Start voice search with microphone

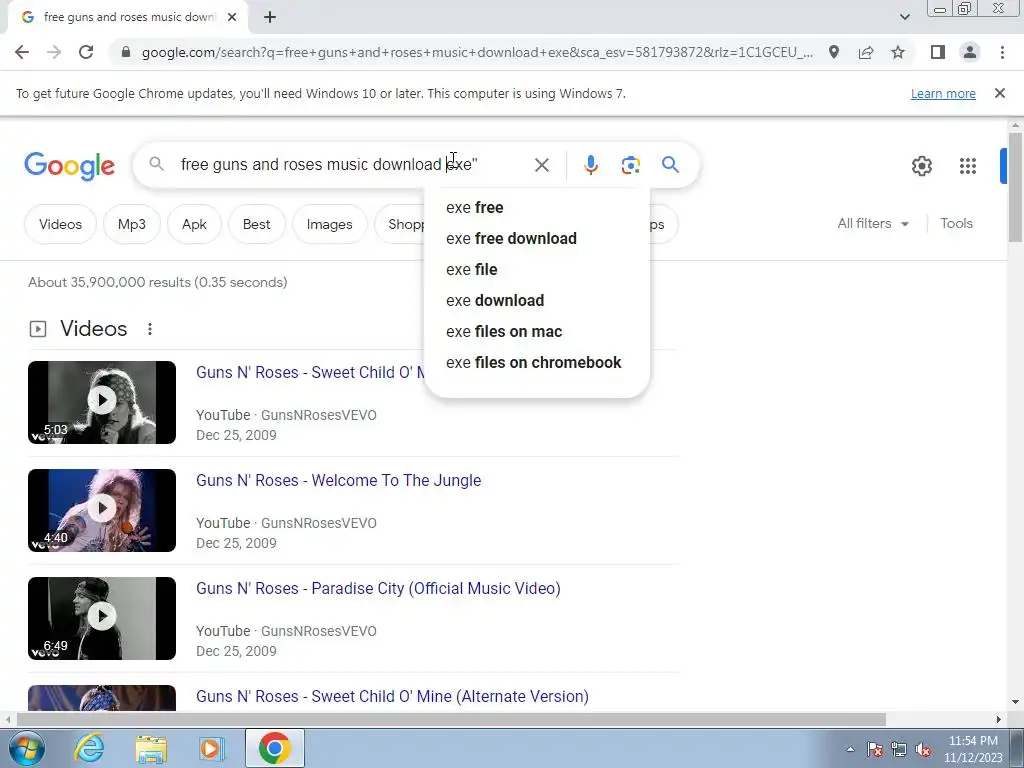coord(590,165)
